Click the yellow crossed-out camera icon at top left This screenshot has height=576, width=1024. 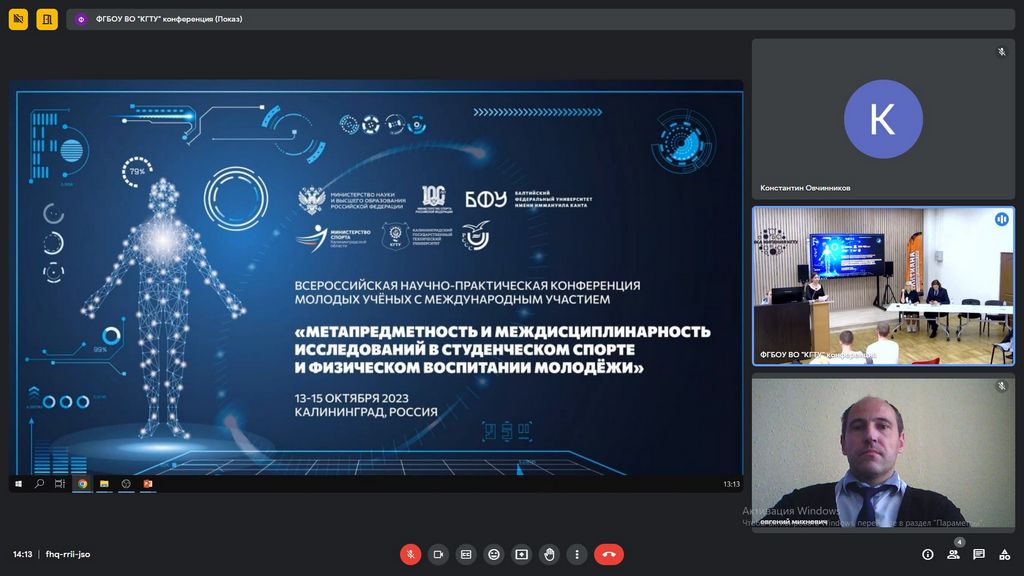[18, 19]
